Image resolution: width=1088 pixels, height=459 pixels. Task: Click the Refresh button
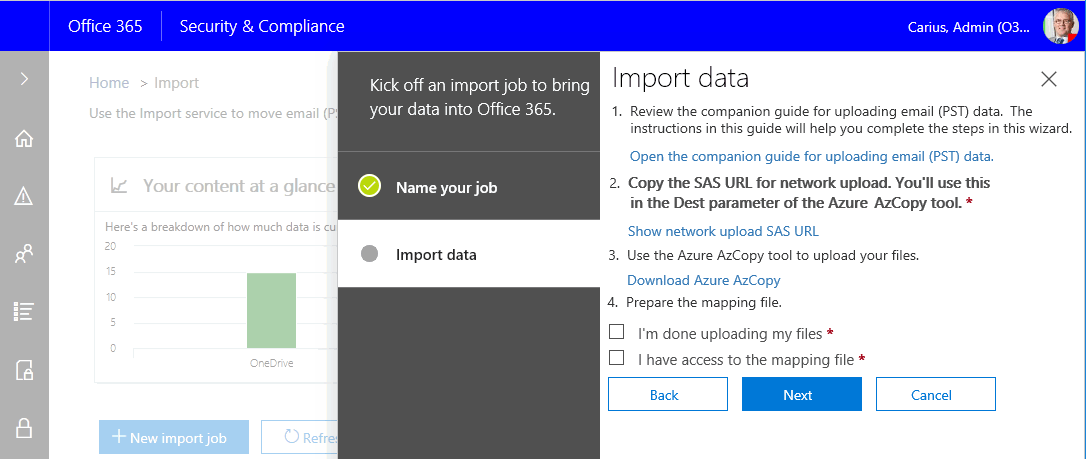tap(299, 437)
